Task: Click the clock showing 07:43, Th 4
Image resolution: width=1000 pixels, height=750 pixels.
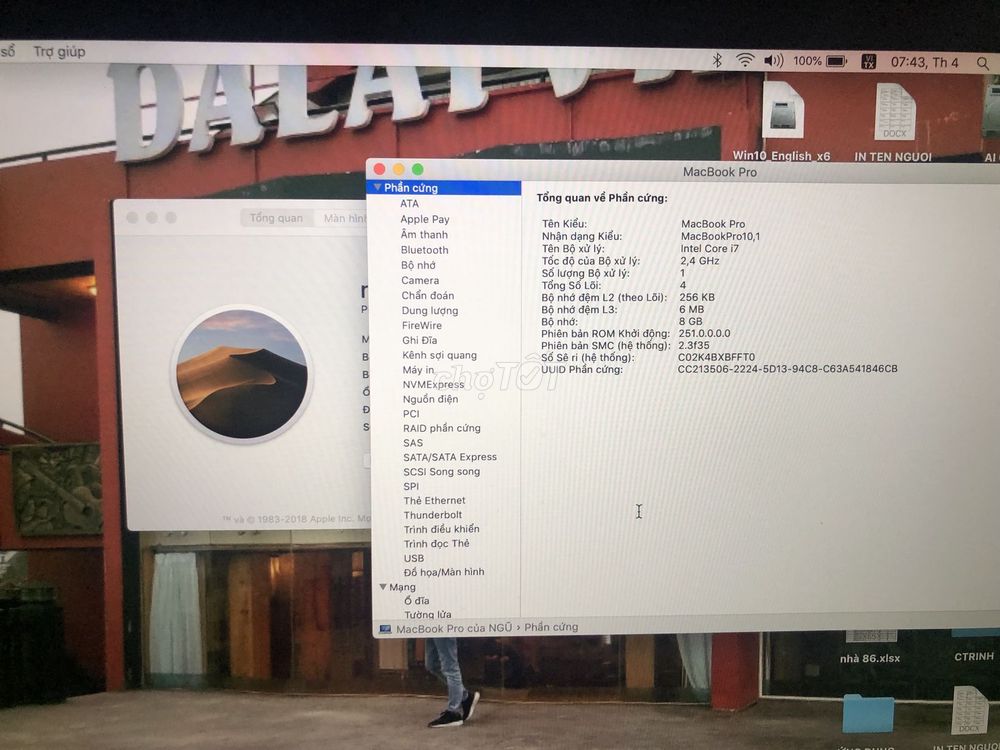Action: (x=924, y=62)
